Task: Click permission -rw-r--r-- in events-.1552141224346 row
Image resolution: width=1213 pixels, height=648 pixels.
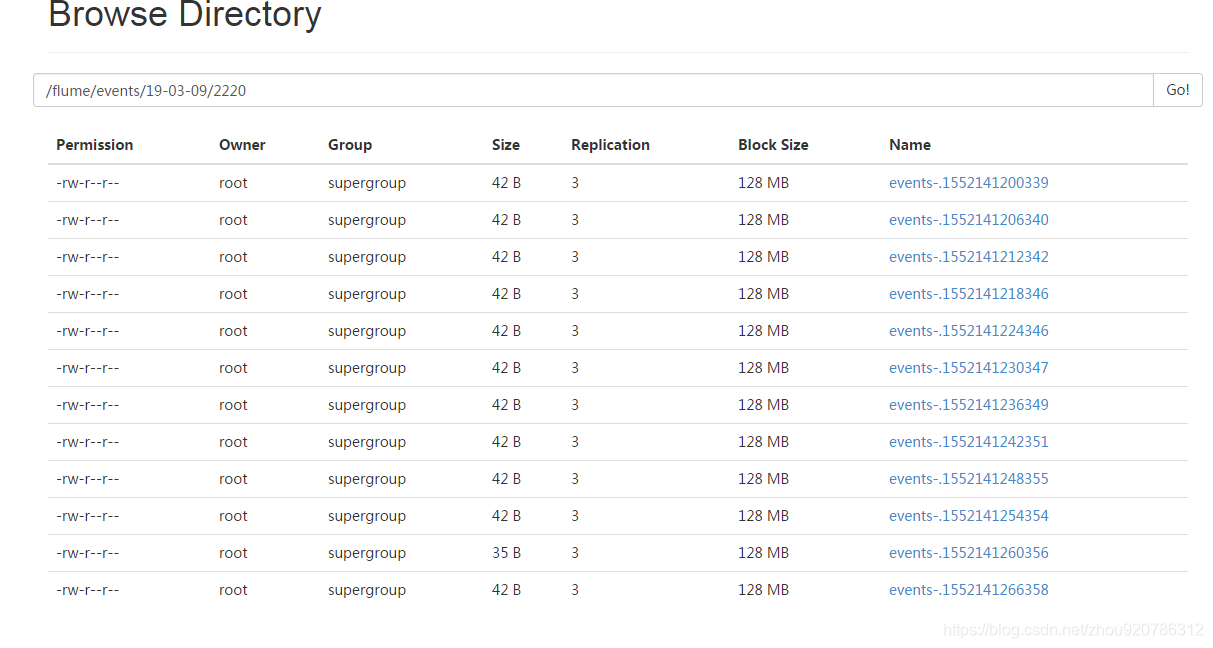Action: click(x=87, y=331)
